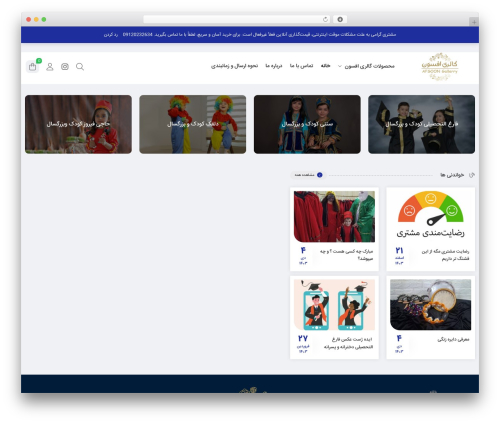This screenshot has width=500, height=423.
Task: Click the خواندنی ها section heading
Action: click(452, 175)
